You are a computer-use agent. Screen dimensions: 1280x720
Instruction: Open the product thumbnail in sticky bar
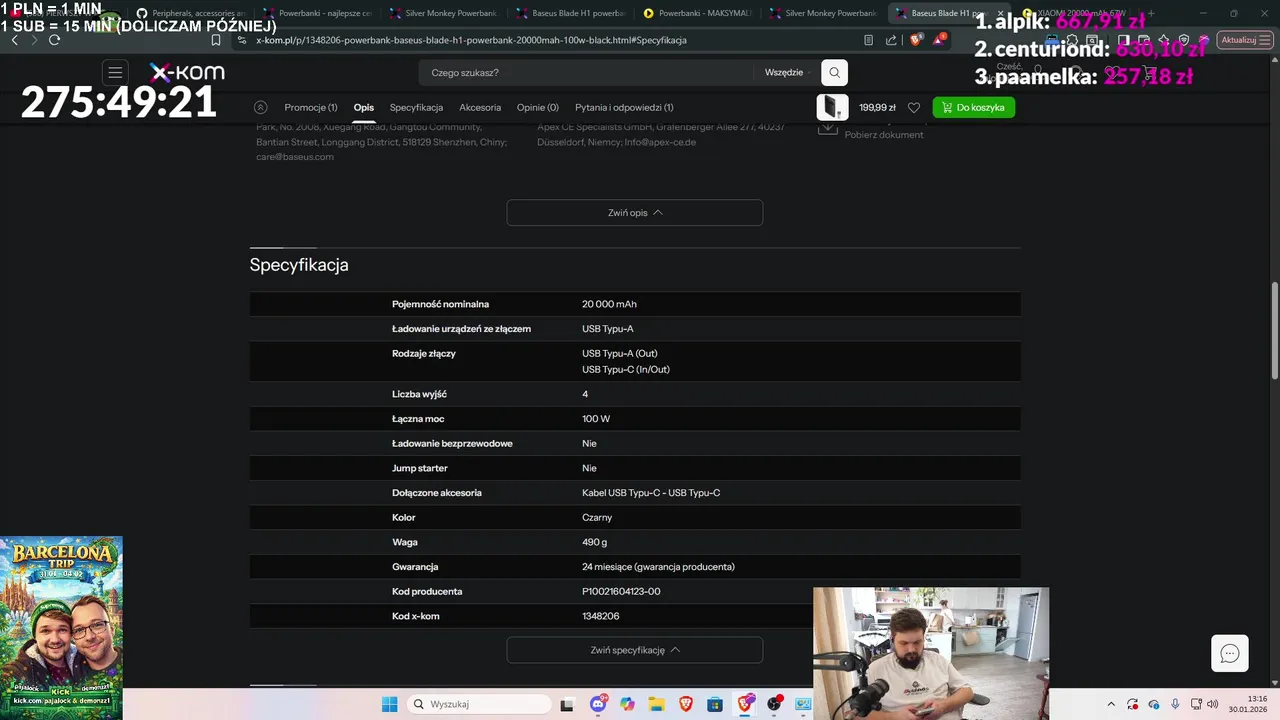coord(832,107)
